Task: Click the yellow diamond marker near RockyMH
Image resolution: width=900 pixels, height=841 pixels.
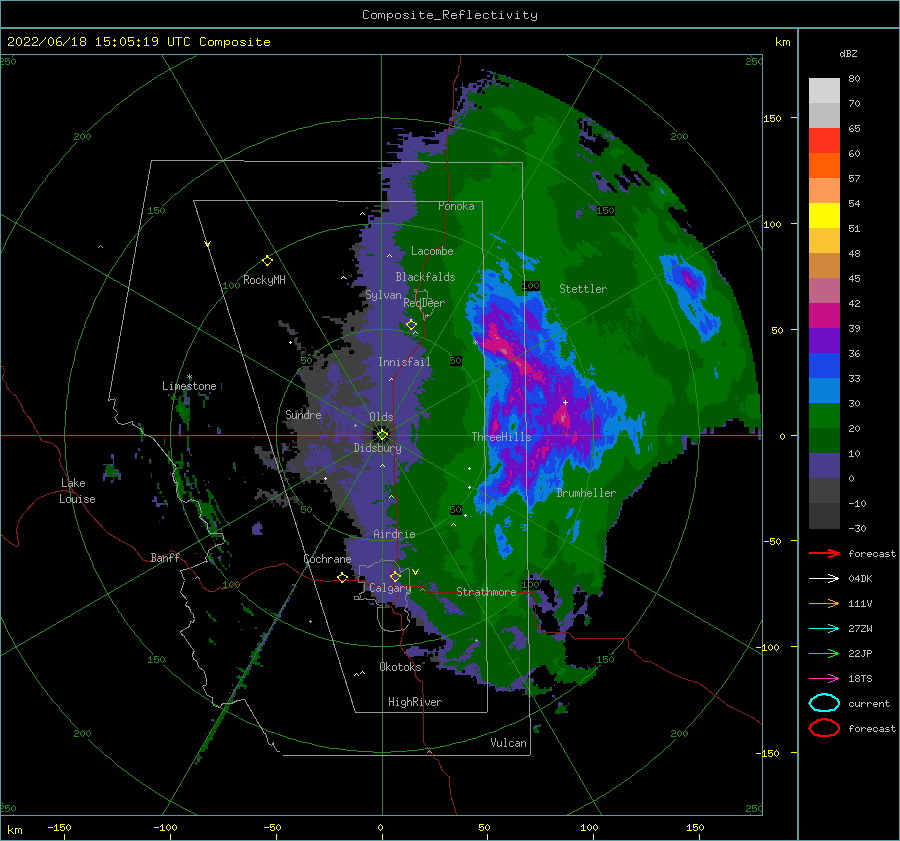Action: (267, 261)
